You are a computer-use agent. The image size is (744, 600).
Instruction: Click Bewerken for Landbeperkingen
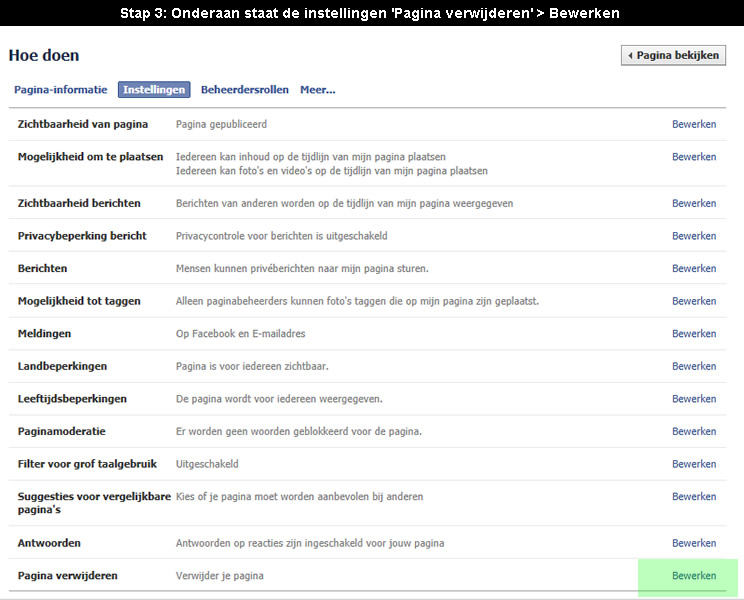coord(694,367)
